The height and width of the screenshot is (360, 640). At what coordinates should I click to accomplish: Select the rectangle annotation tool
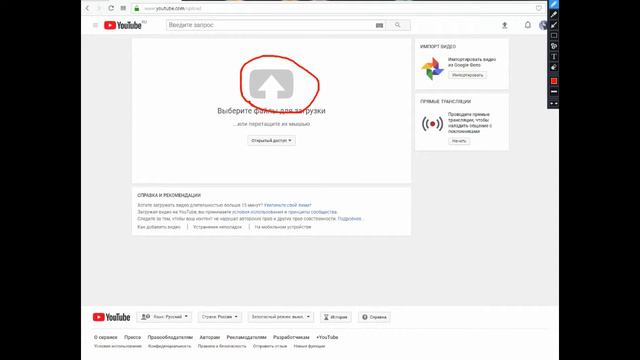click(554, 36)
